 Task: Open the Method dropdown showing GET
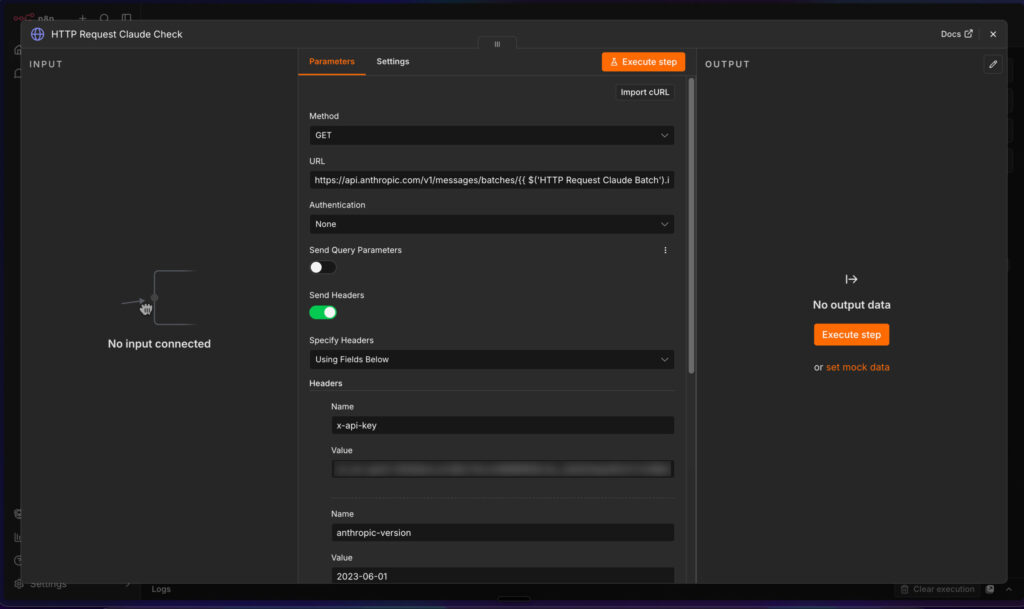(x=491, y=135)
